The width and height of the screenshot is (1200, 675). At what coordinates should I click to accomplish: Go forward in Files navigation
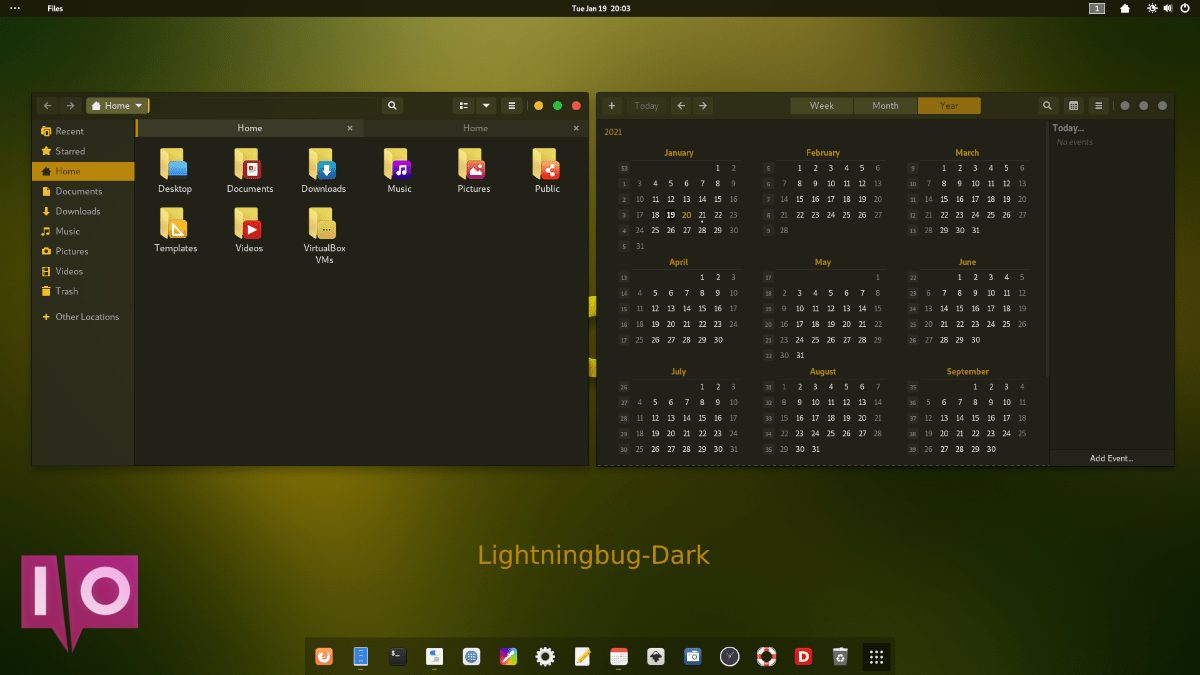click(70, 105)
